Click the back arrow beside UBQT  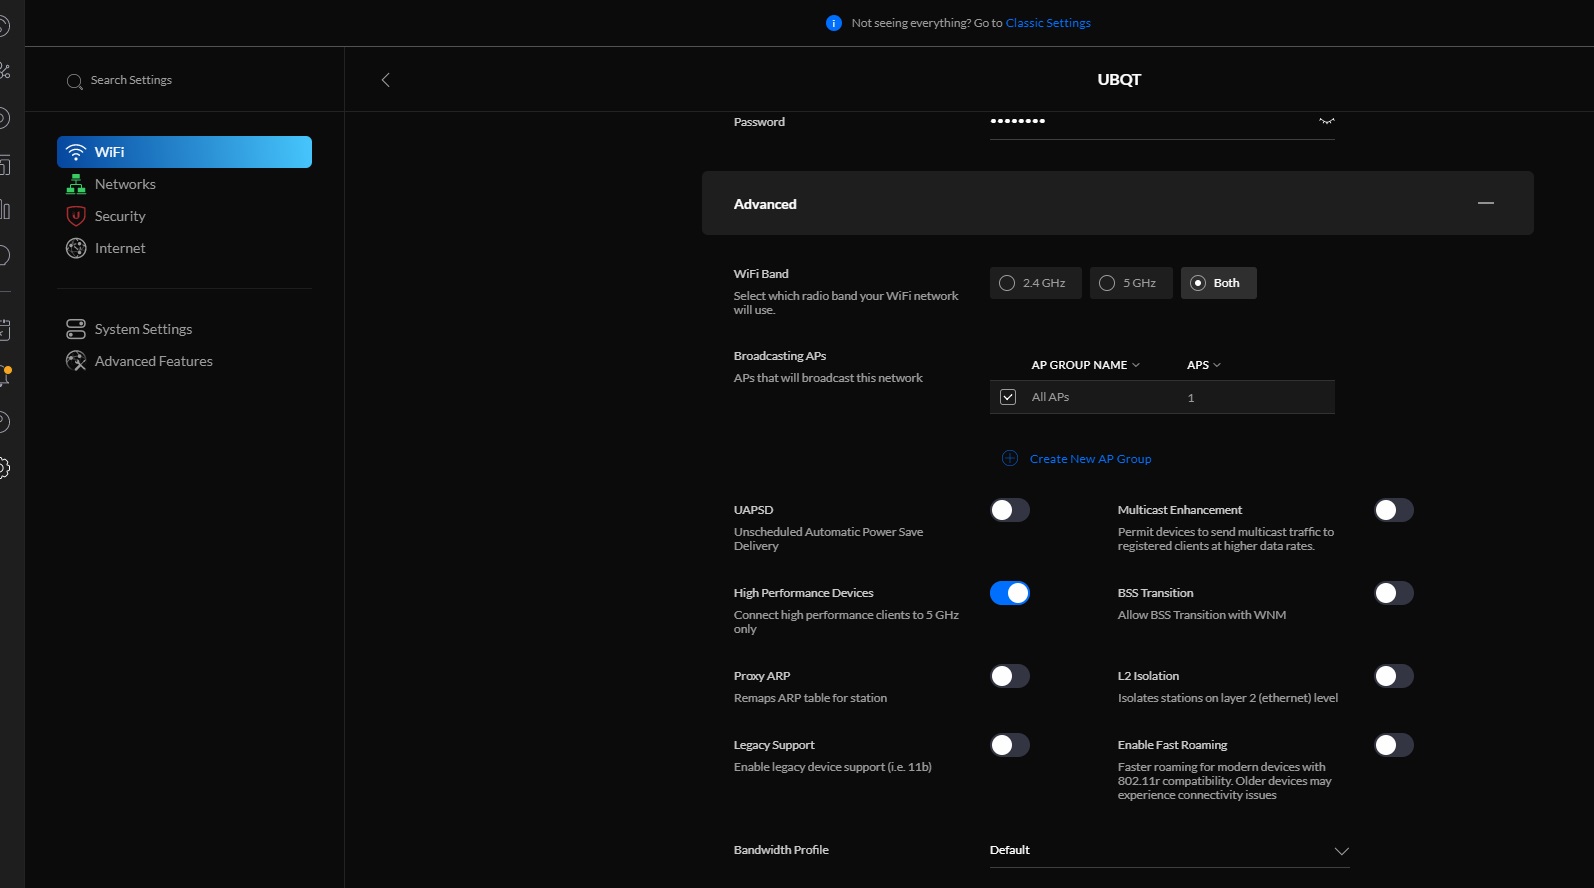[x=386, y=80]
